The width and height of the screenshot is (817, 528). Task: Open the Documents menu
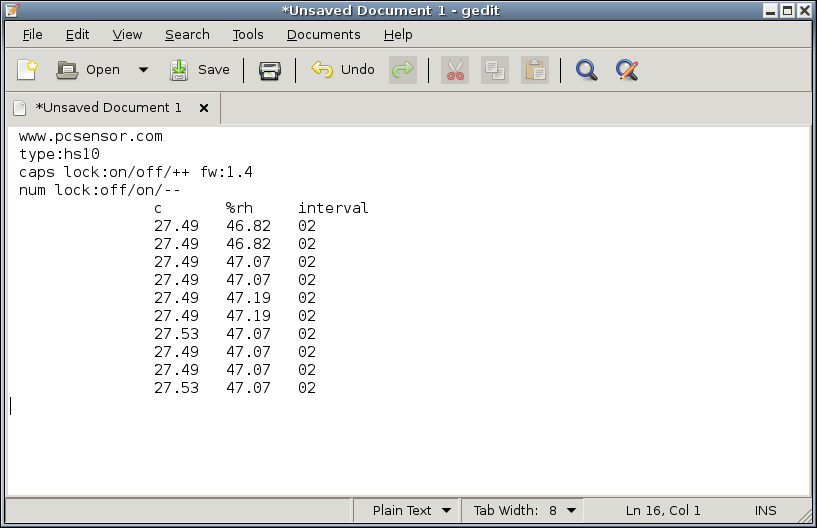pos(323,34)
